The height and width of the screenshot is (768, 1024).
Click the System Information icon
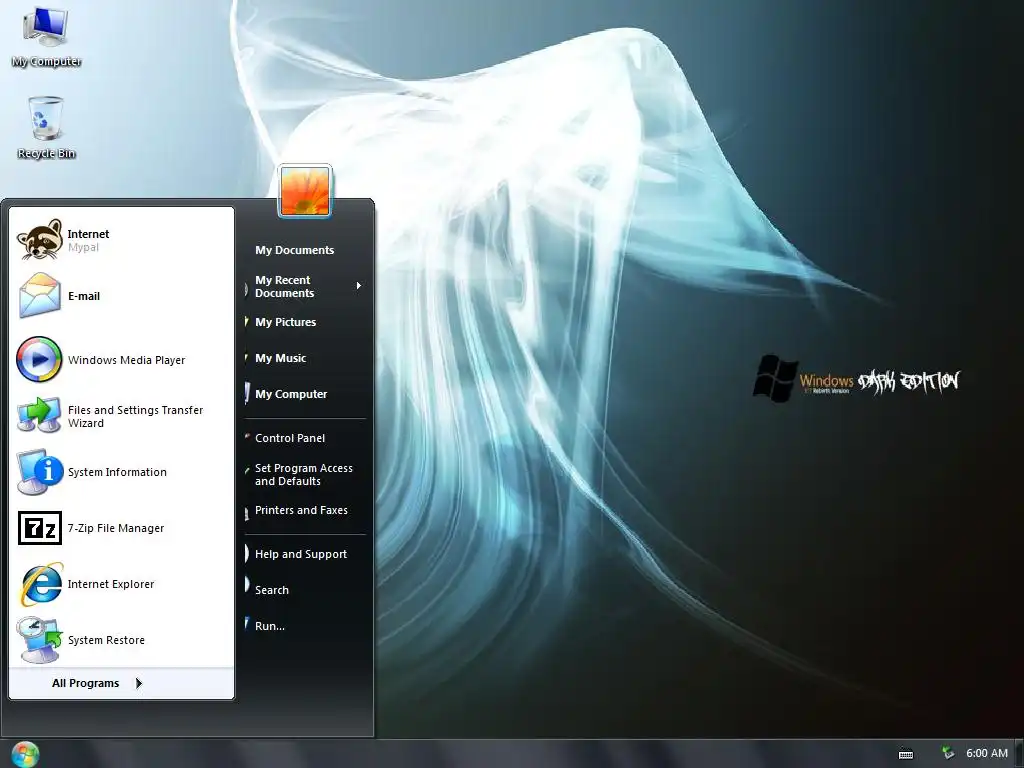(39, 472)
